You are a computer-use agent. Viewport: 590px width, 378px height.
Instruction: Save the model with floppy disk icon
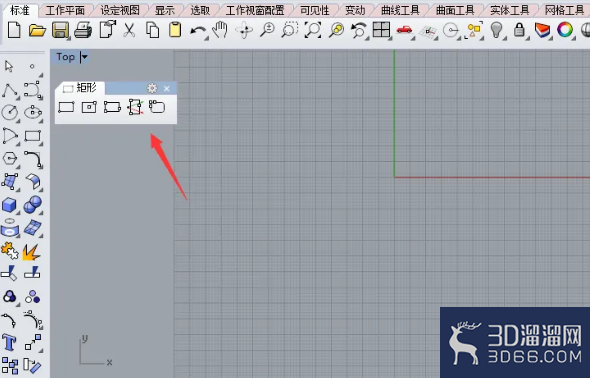60,30
